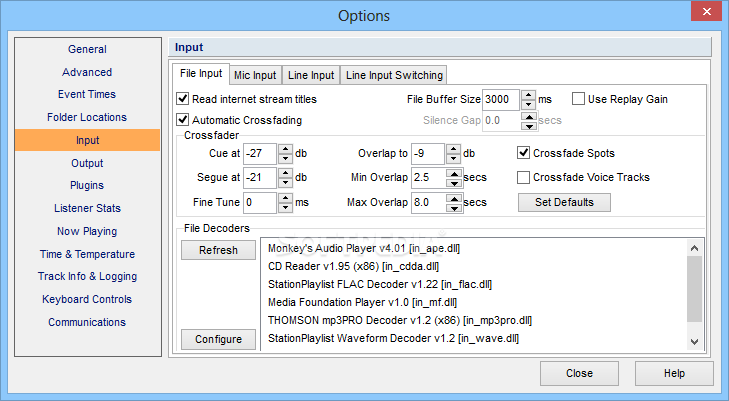Click the Cue at value field
The height and width of the screenshot is (401, 729).
(260, 153)
